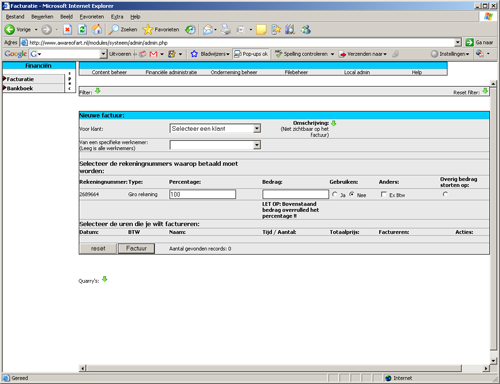Open Financiële administratie tab
500x384 pixels.
tap(171, 72)
